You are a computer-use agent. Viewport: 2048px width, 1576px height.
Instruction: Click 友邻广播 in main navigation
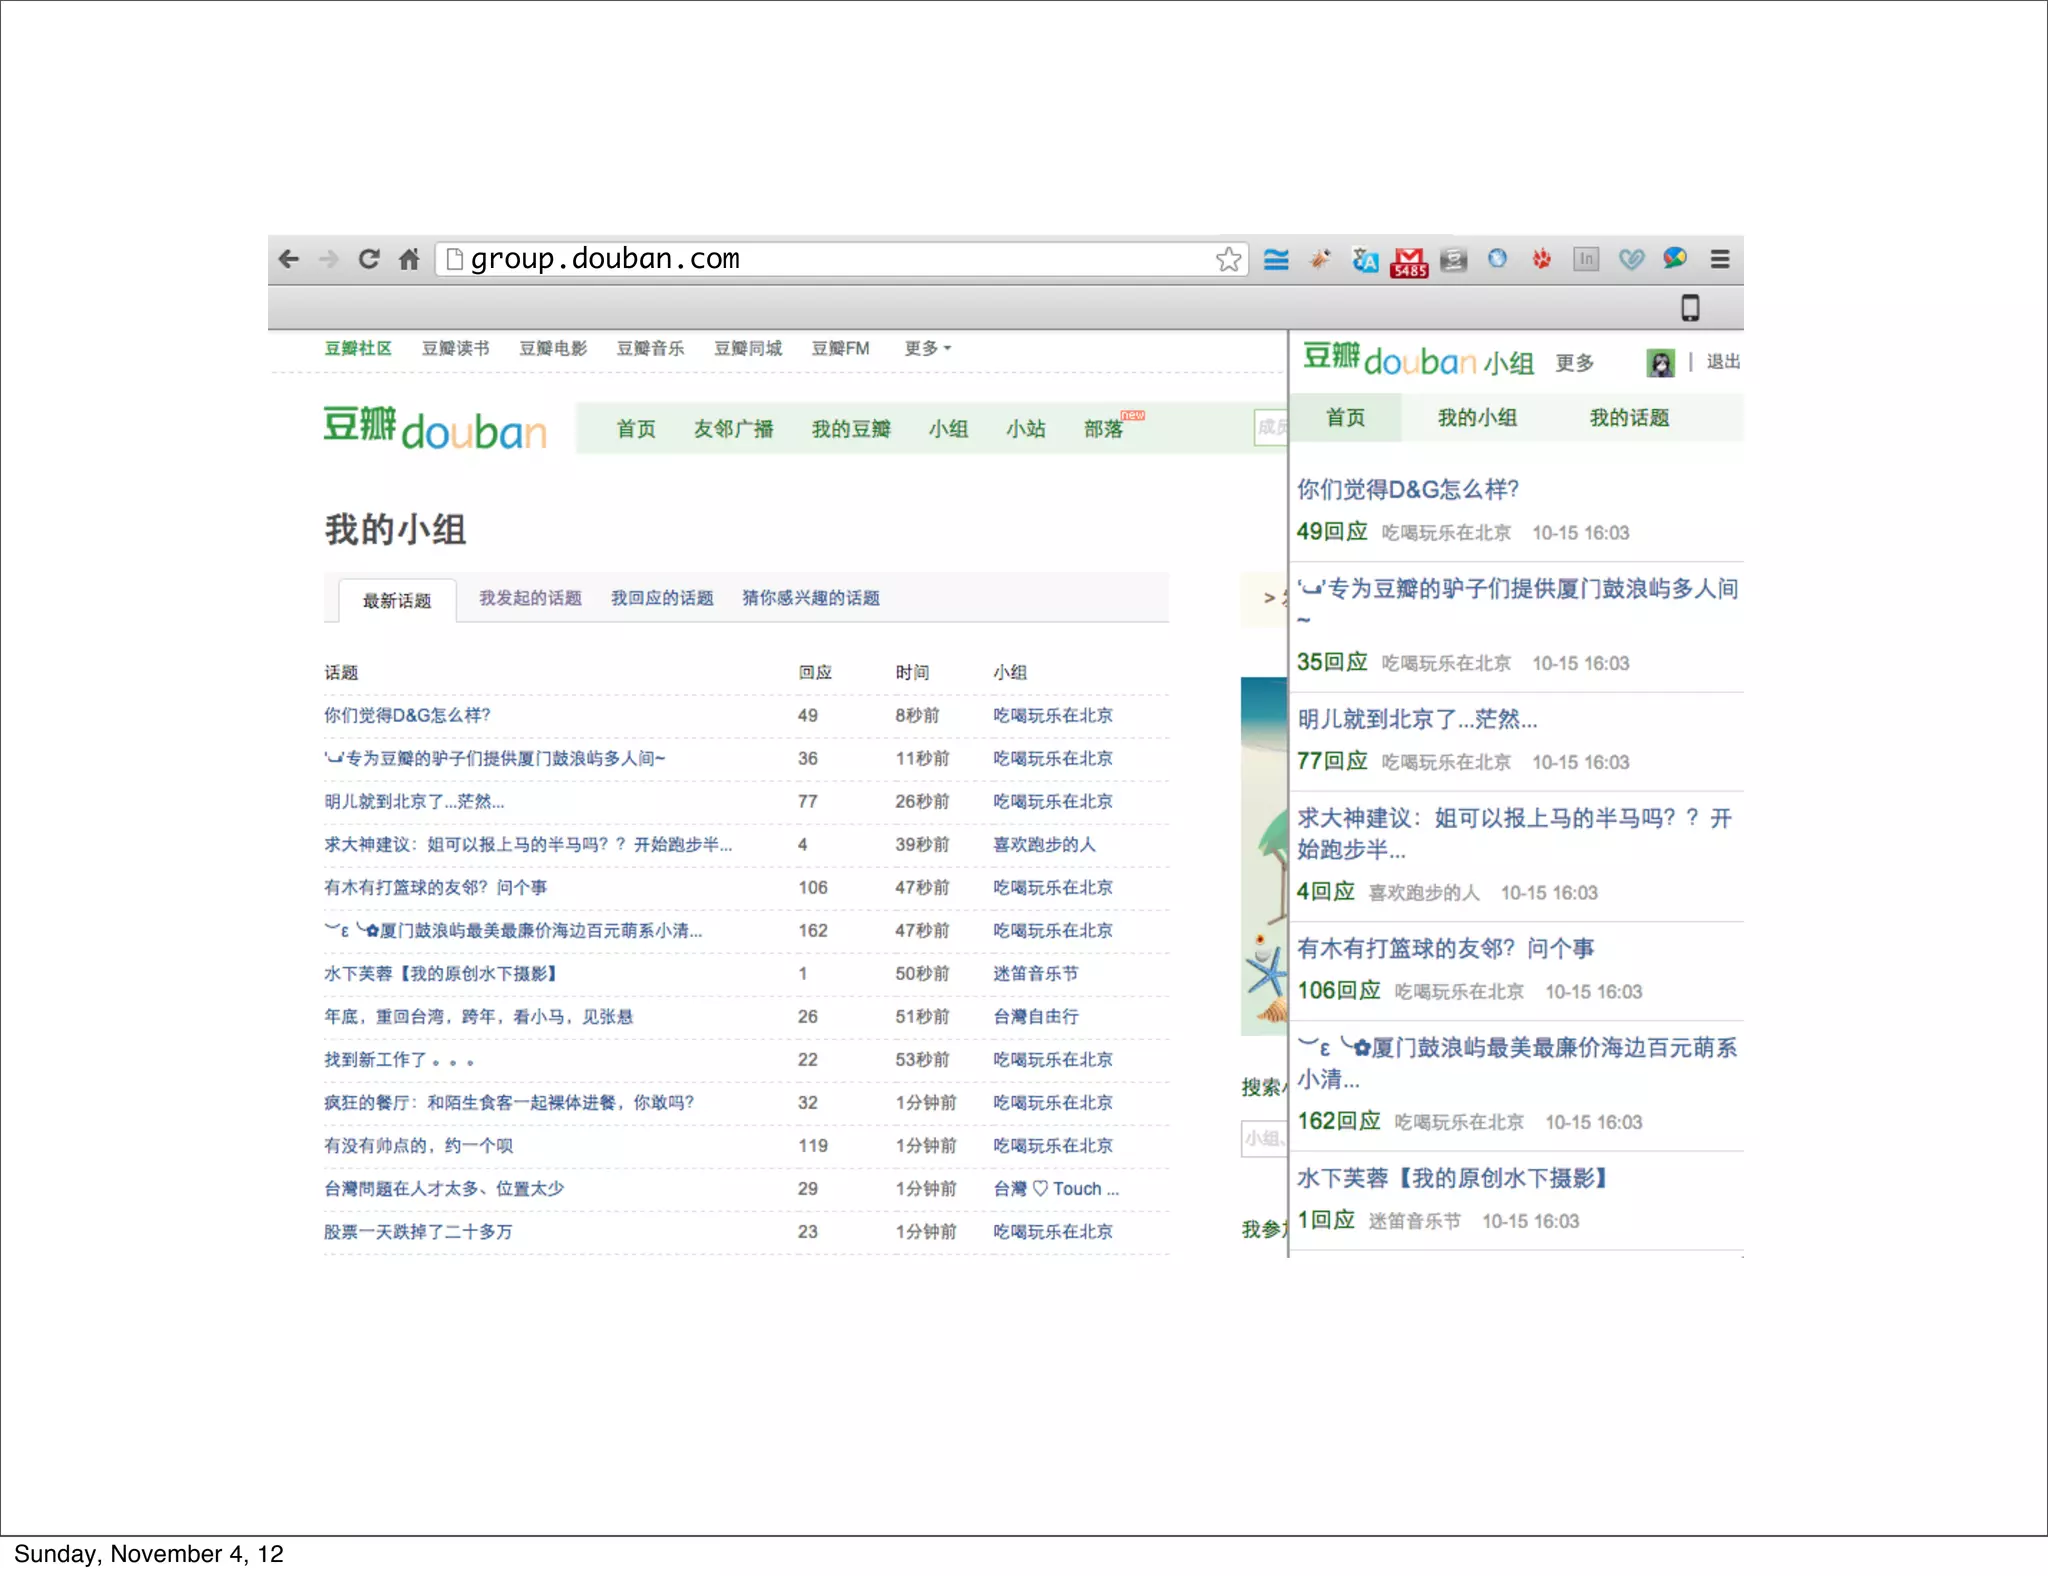(733, 429)
